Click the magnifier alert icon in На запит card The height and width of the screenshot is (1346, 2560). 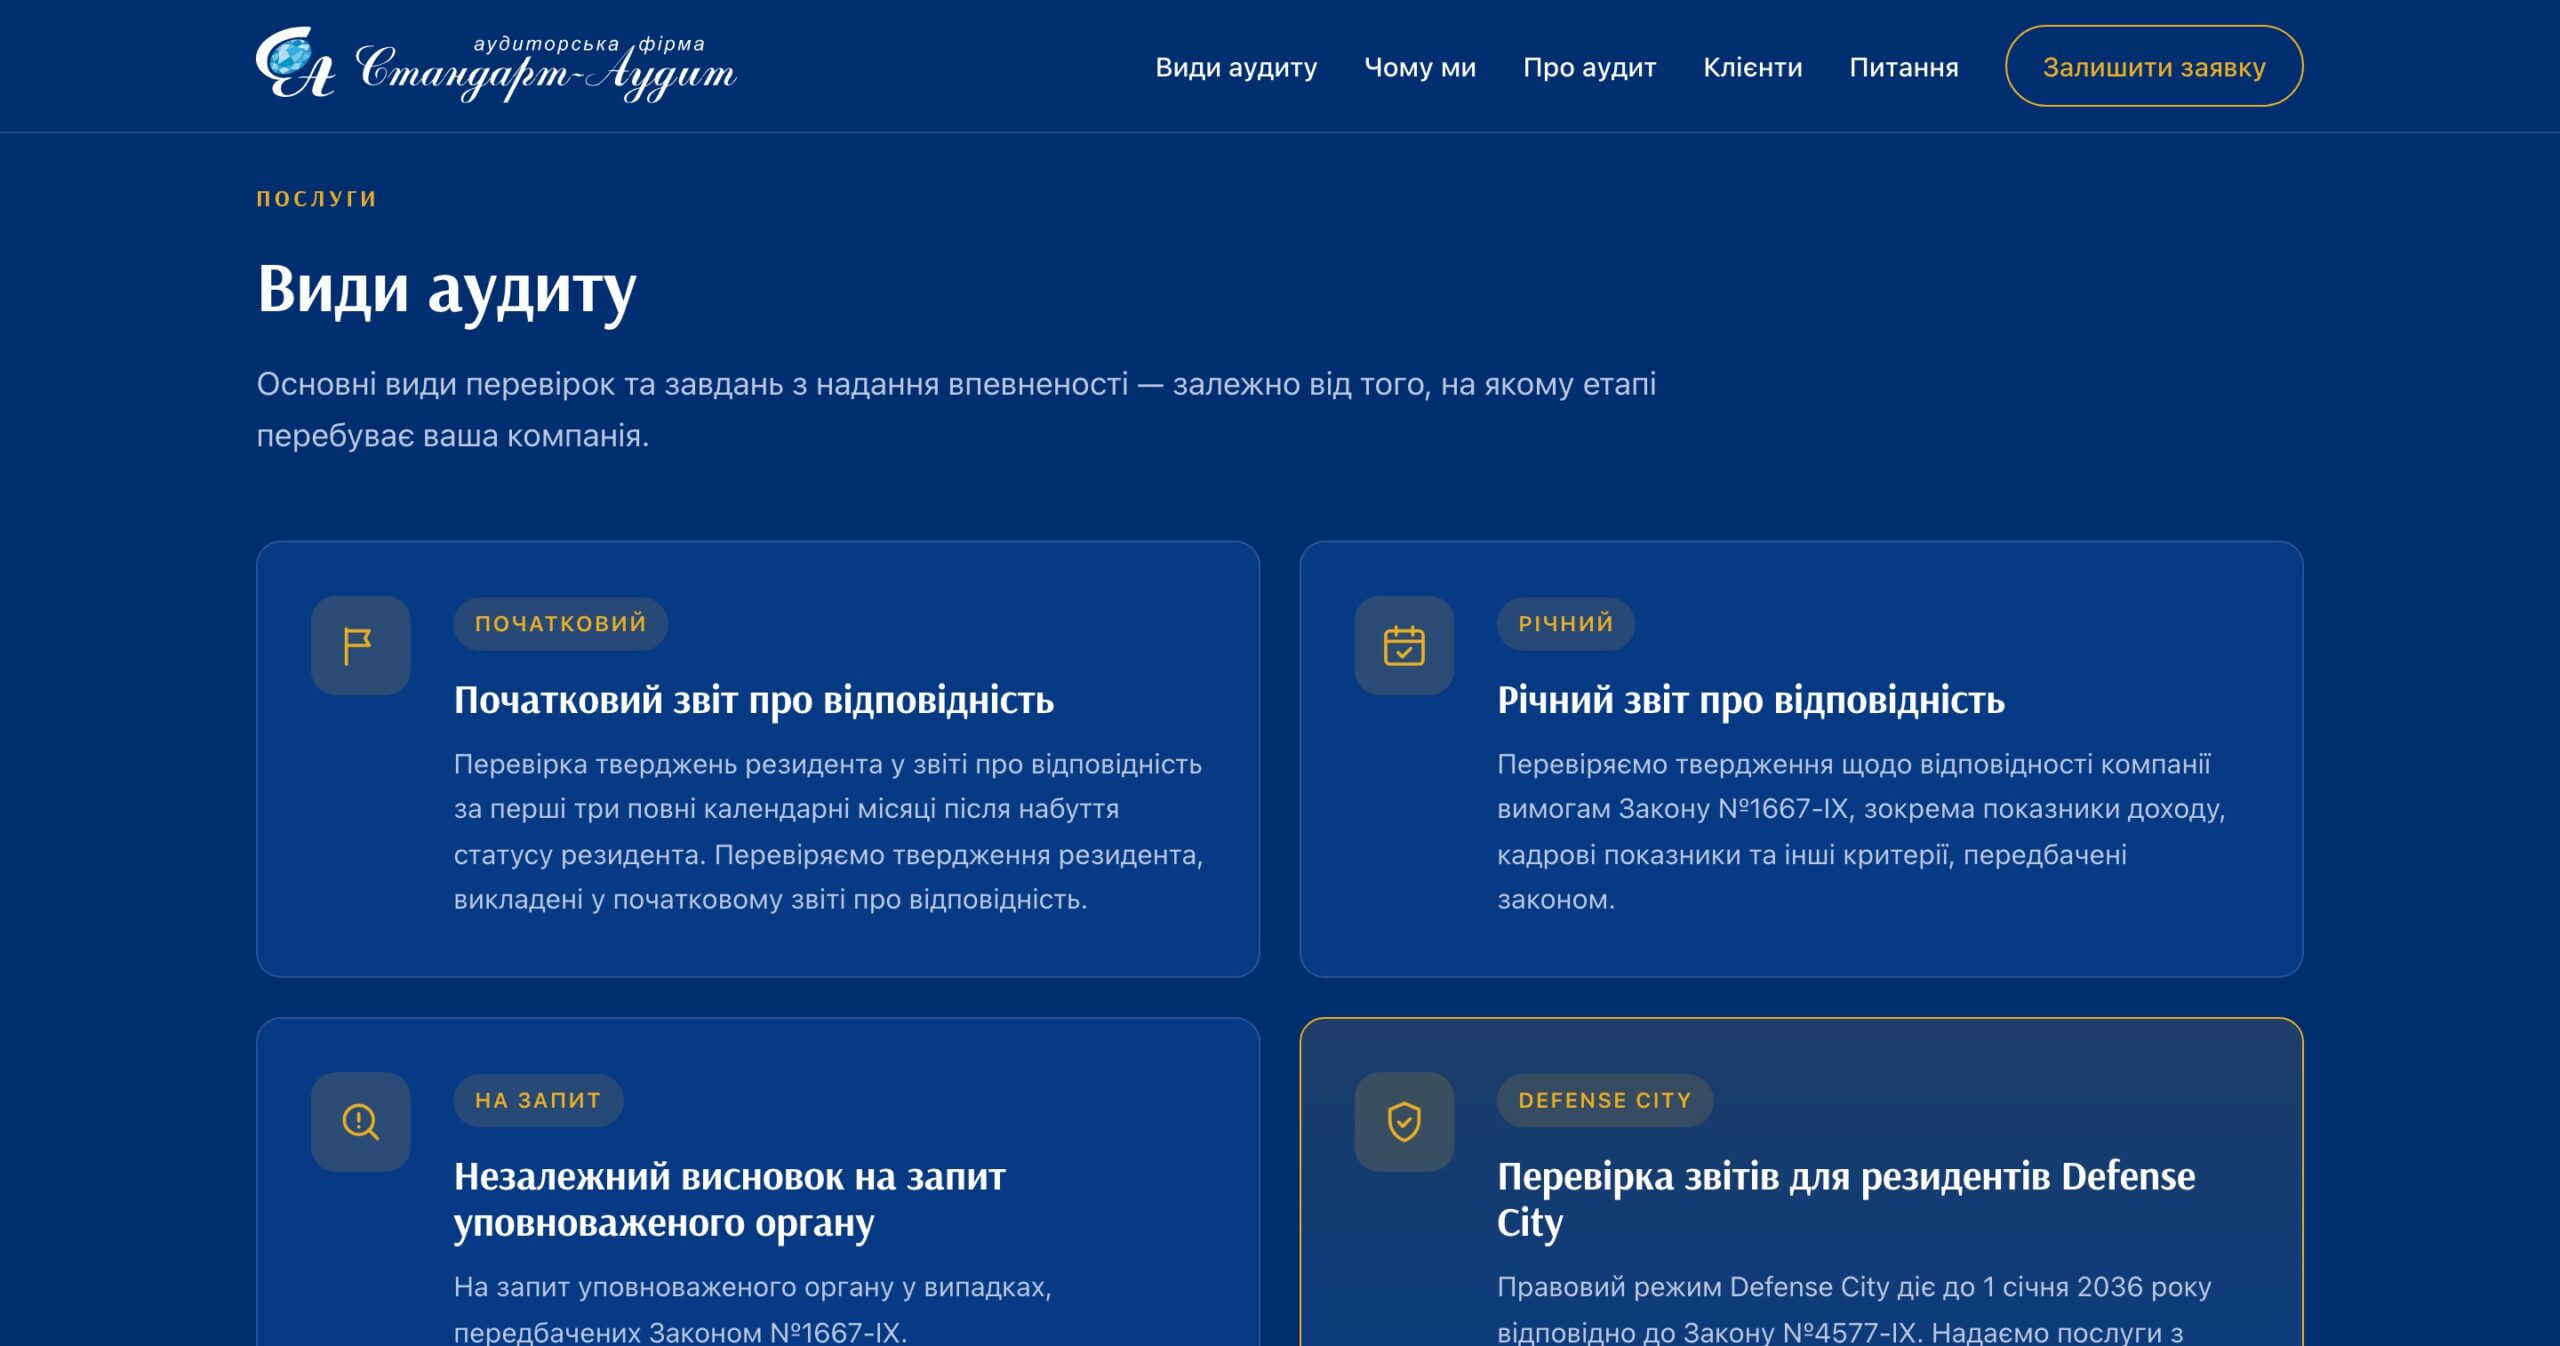360,1122
